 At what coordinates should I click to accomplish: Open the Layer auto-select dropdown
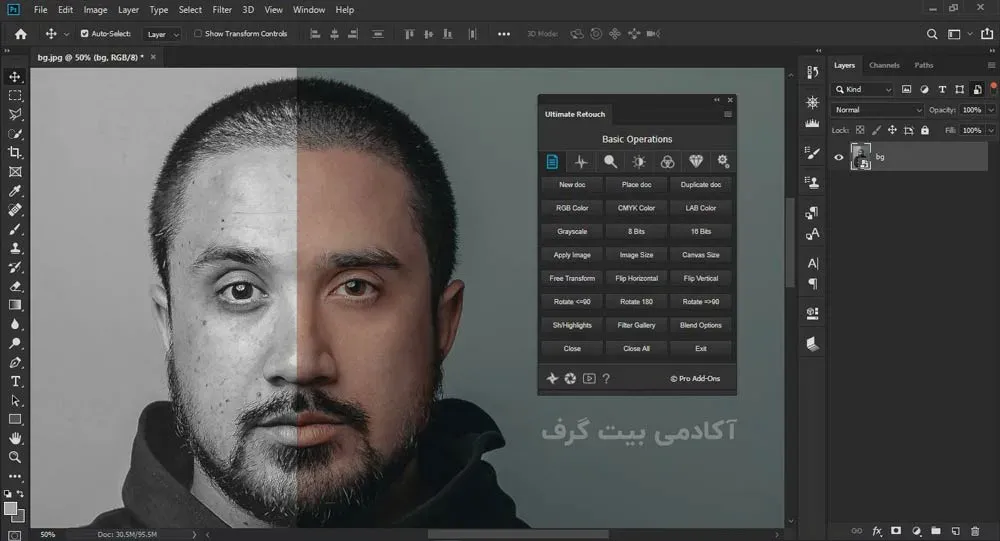pos(162,34)
